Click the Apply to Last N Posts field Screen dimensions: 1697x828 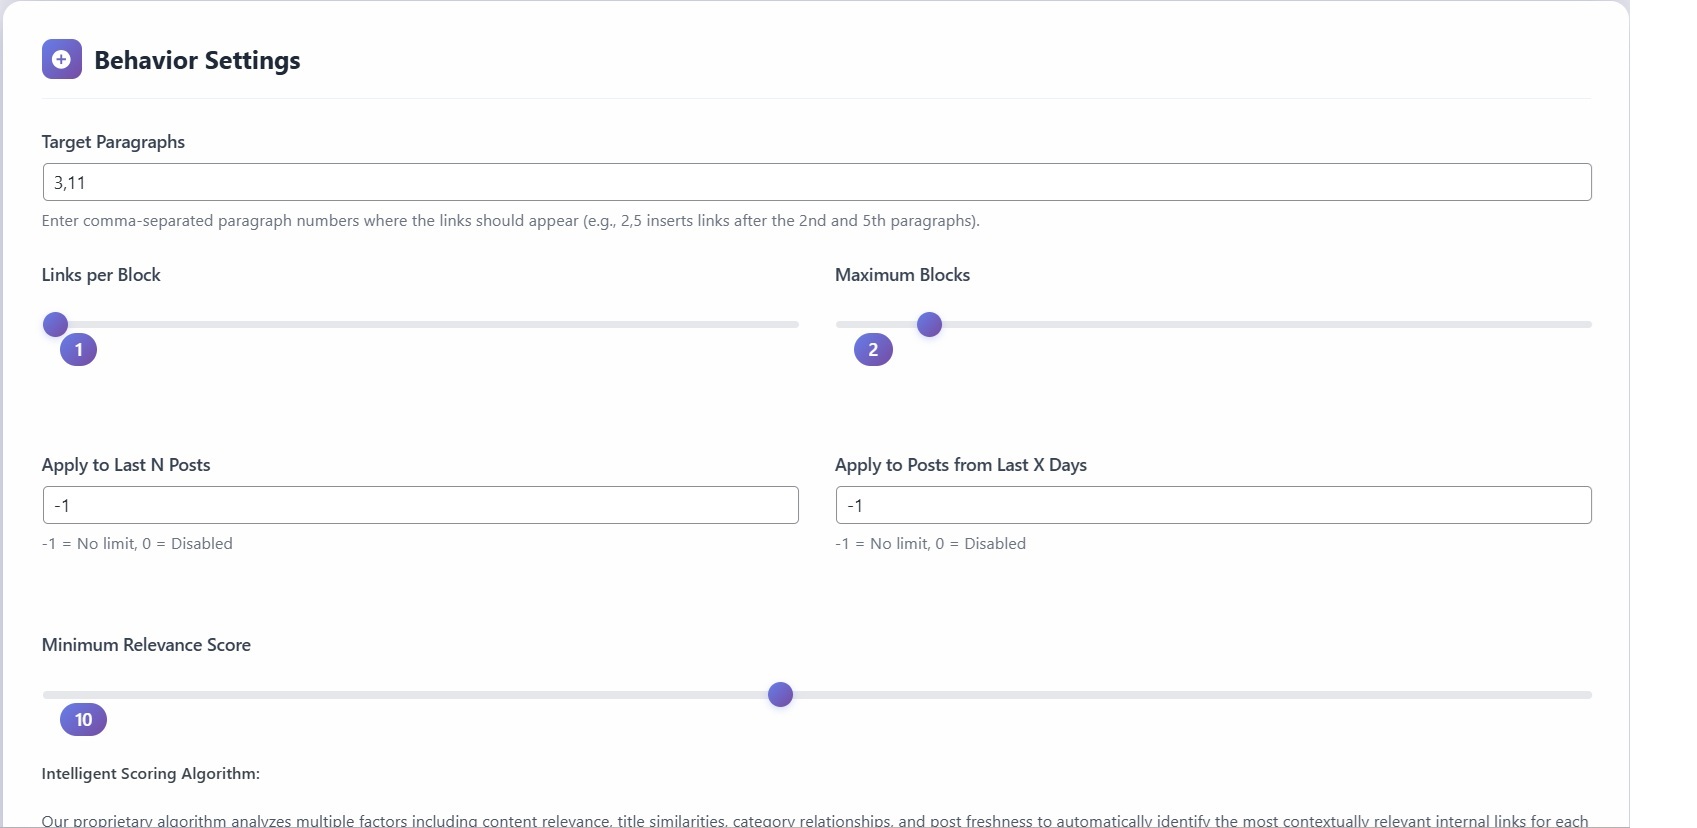pyautogui.click(x=420, y=505)
